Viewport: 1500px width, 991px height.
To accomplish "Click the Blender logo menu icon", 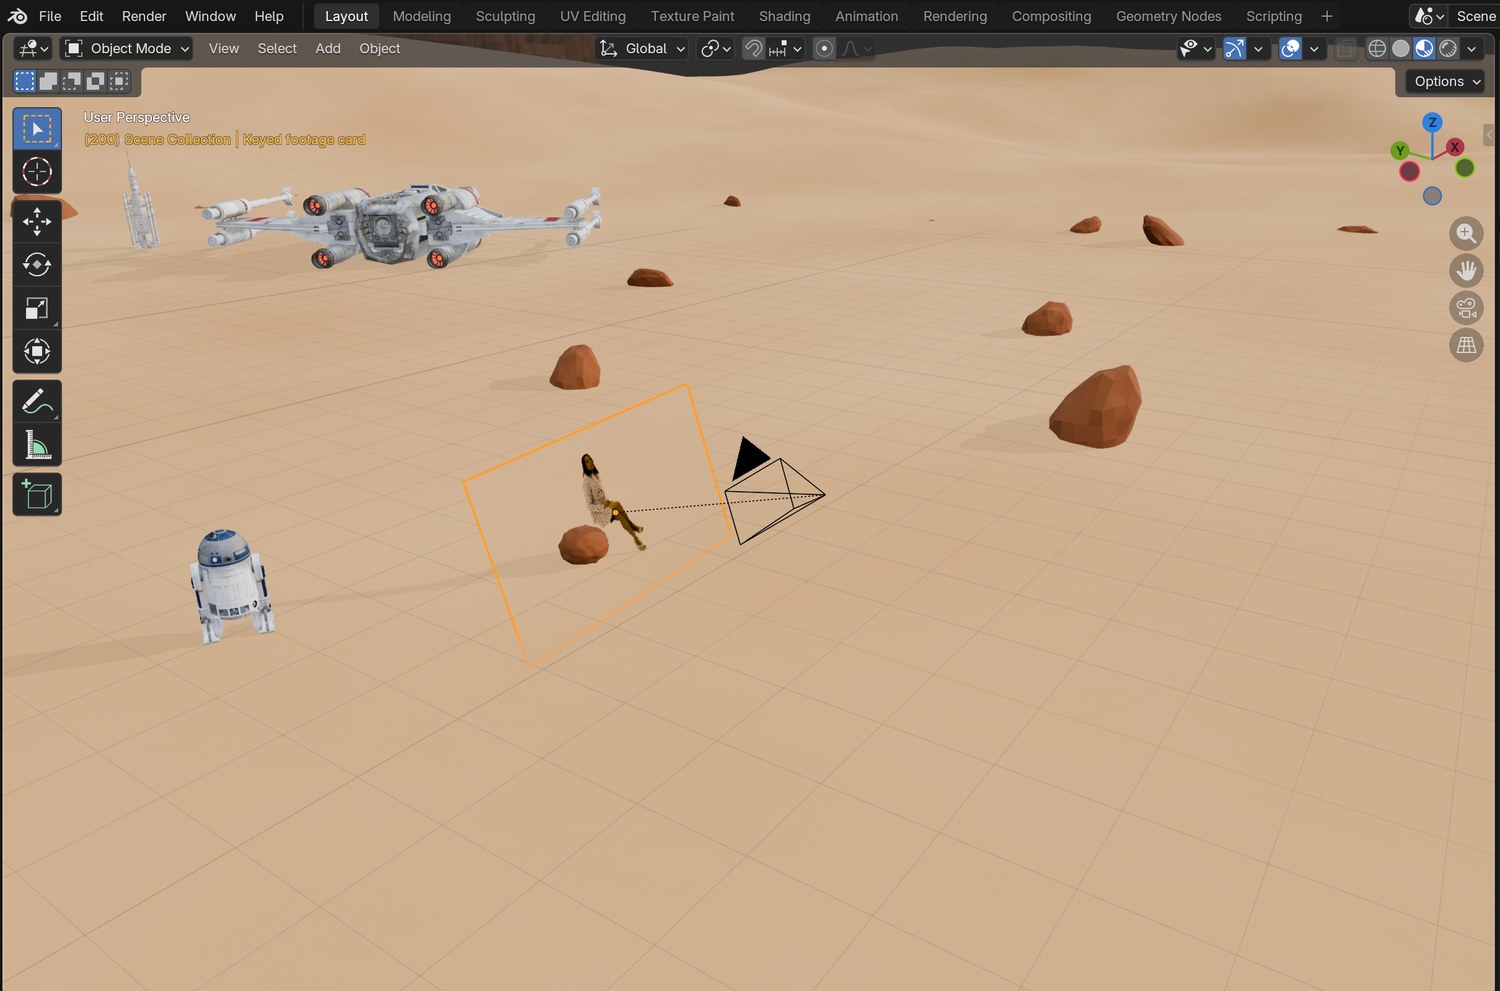I will (17, 16).
